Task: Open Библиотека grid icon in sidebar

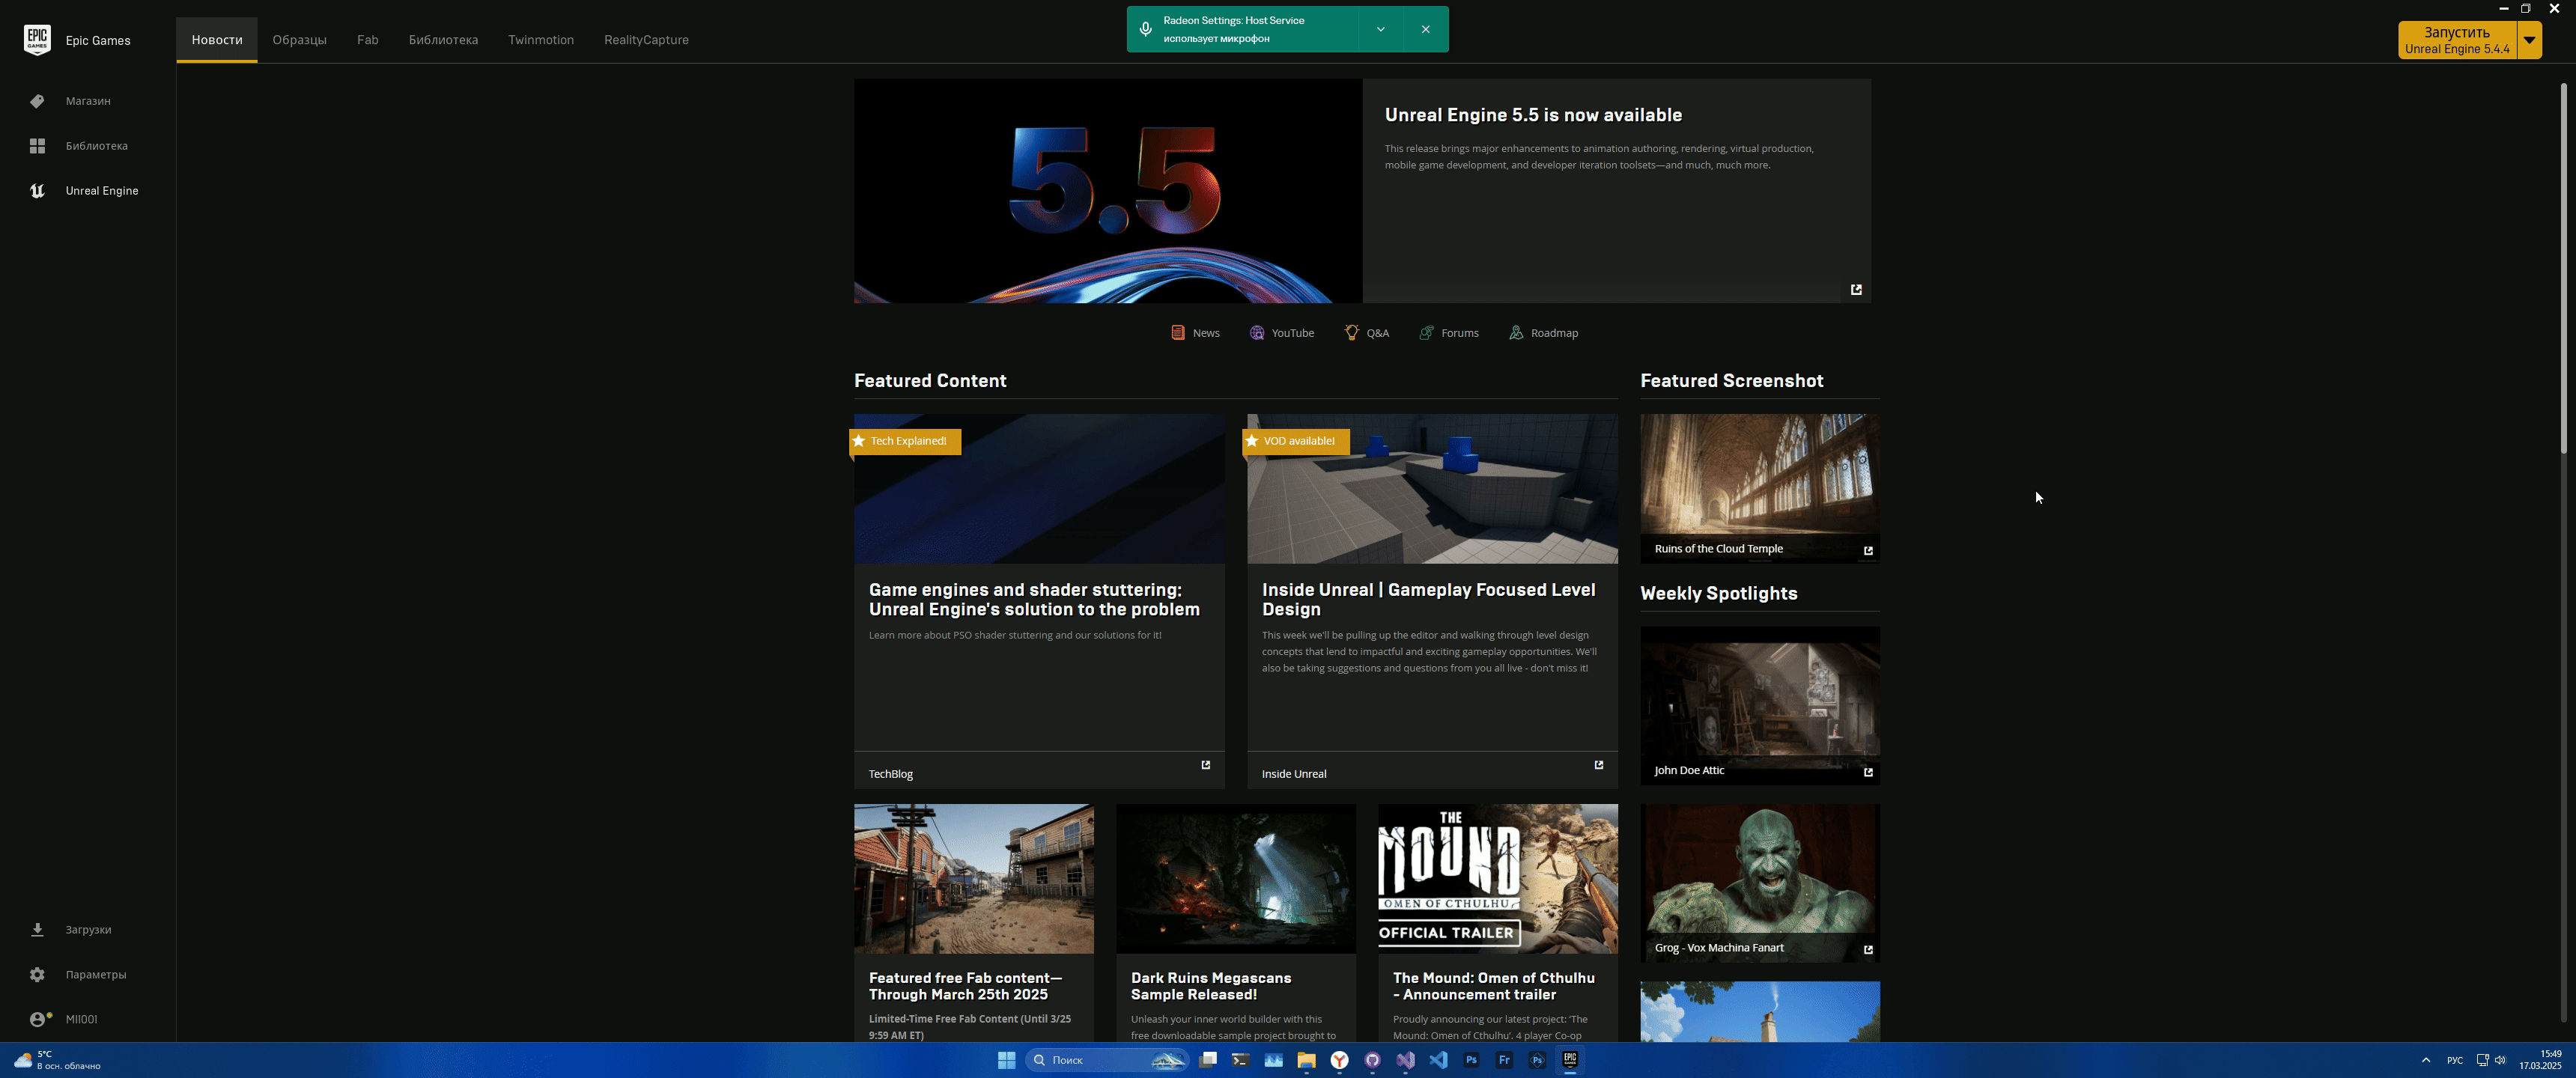Action: click(x=37, y=146)
